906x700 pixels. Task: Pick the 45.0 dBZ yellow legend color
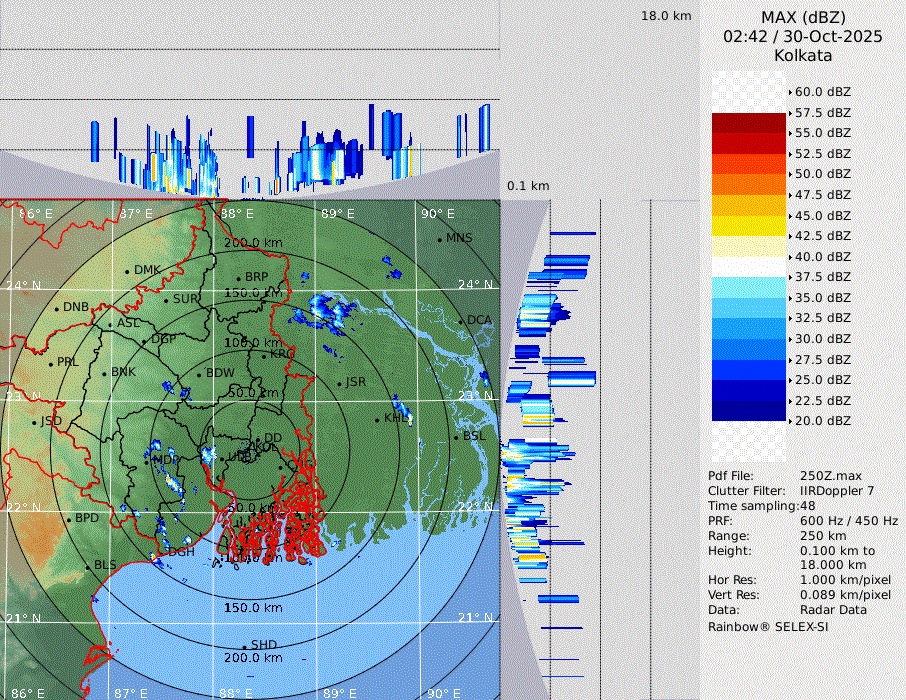click(x=748, y=215)
